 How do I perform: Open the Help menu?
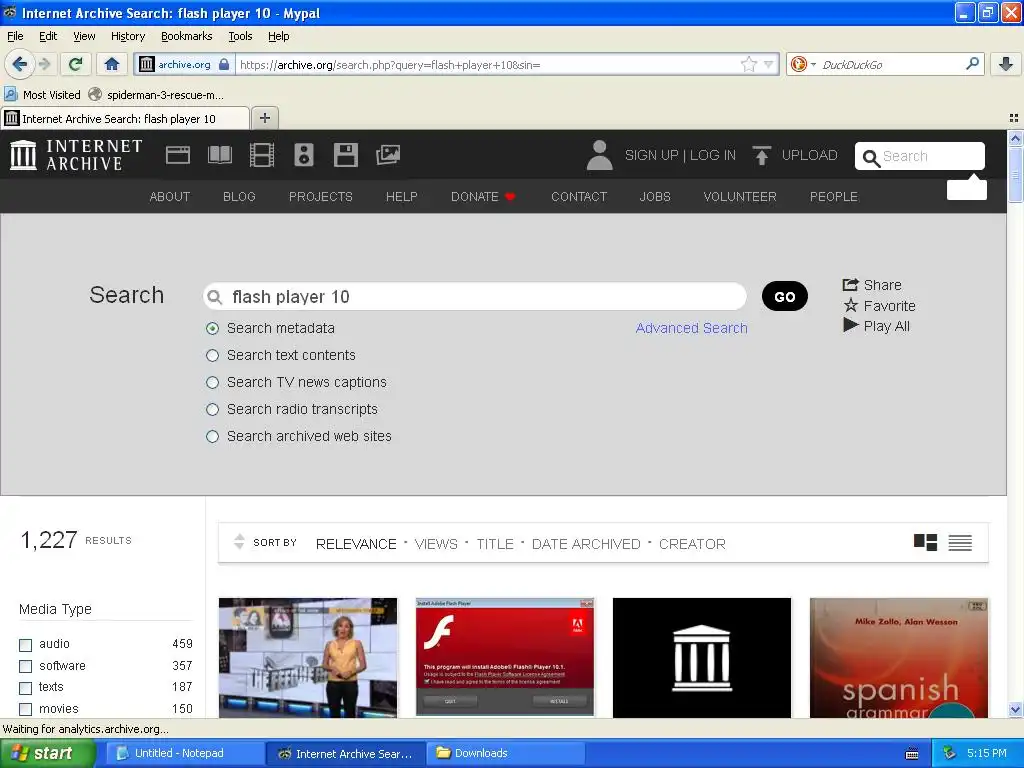[x=278, y=36]
